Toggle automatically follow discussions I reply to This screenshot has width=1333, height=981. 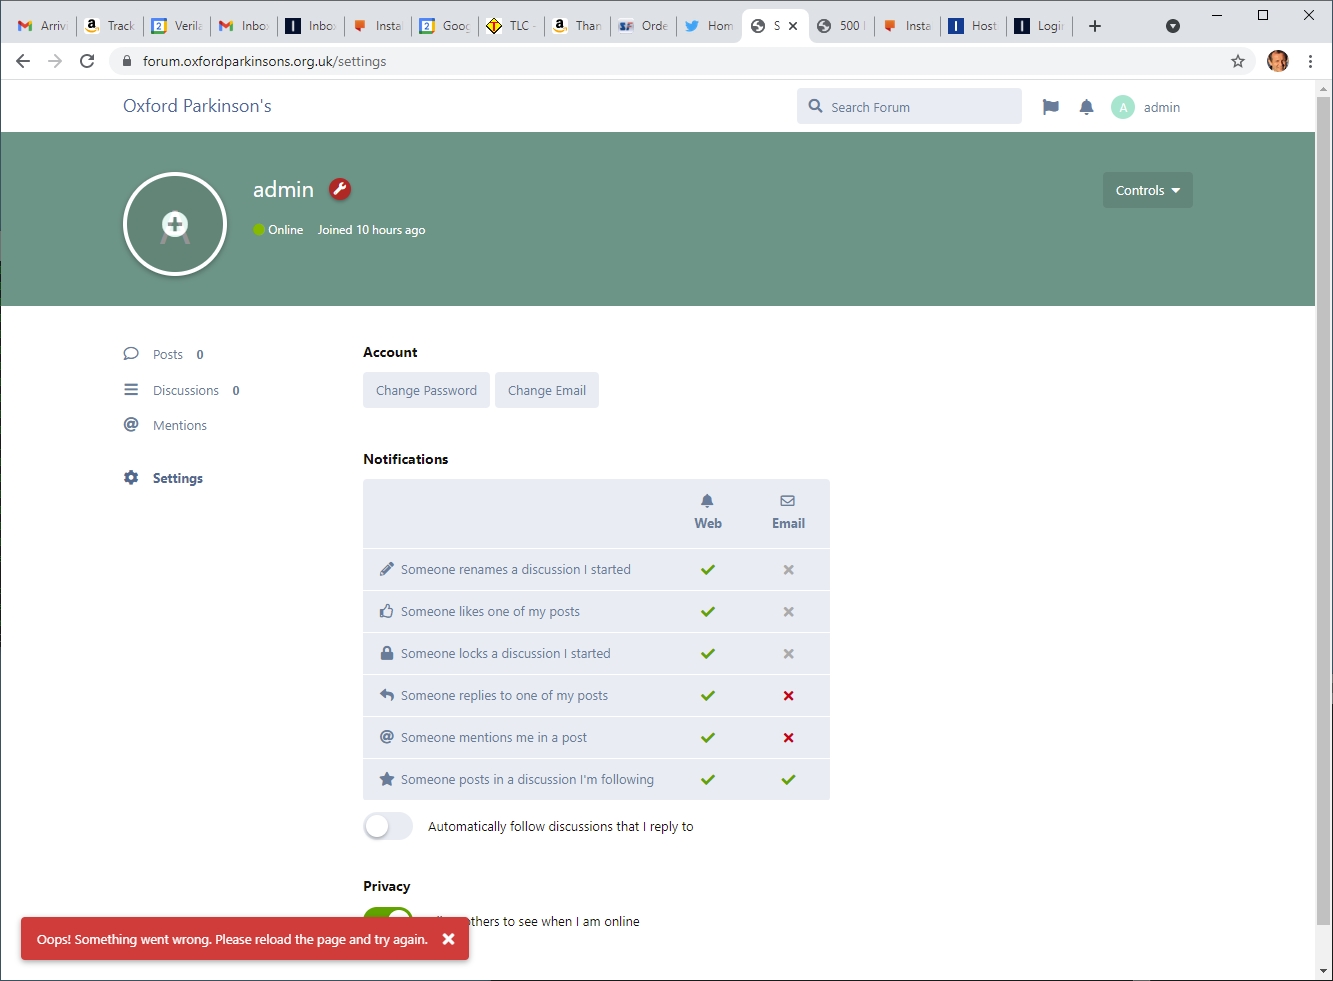[x=388, y=826]
